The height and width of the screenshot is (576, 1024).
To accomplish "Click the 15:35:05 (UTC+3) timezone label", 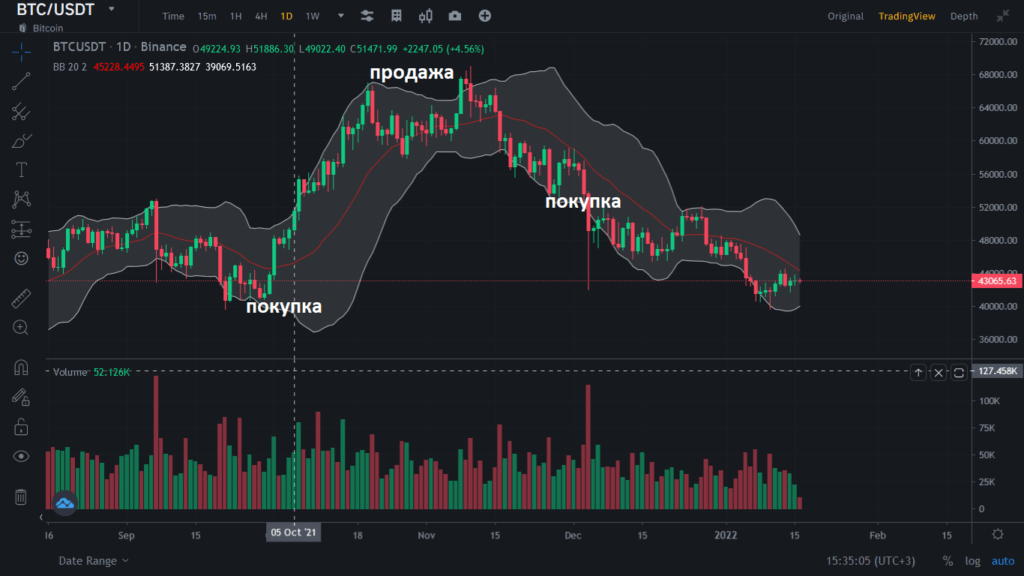I will point(871,561).
